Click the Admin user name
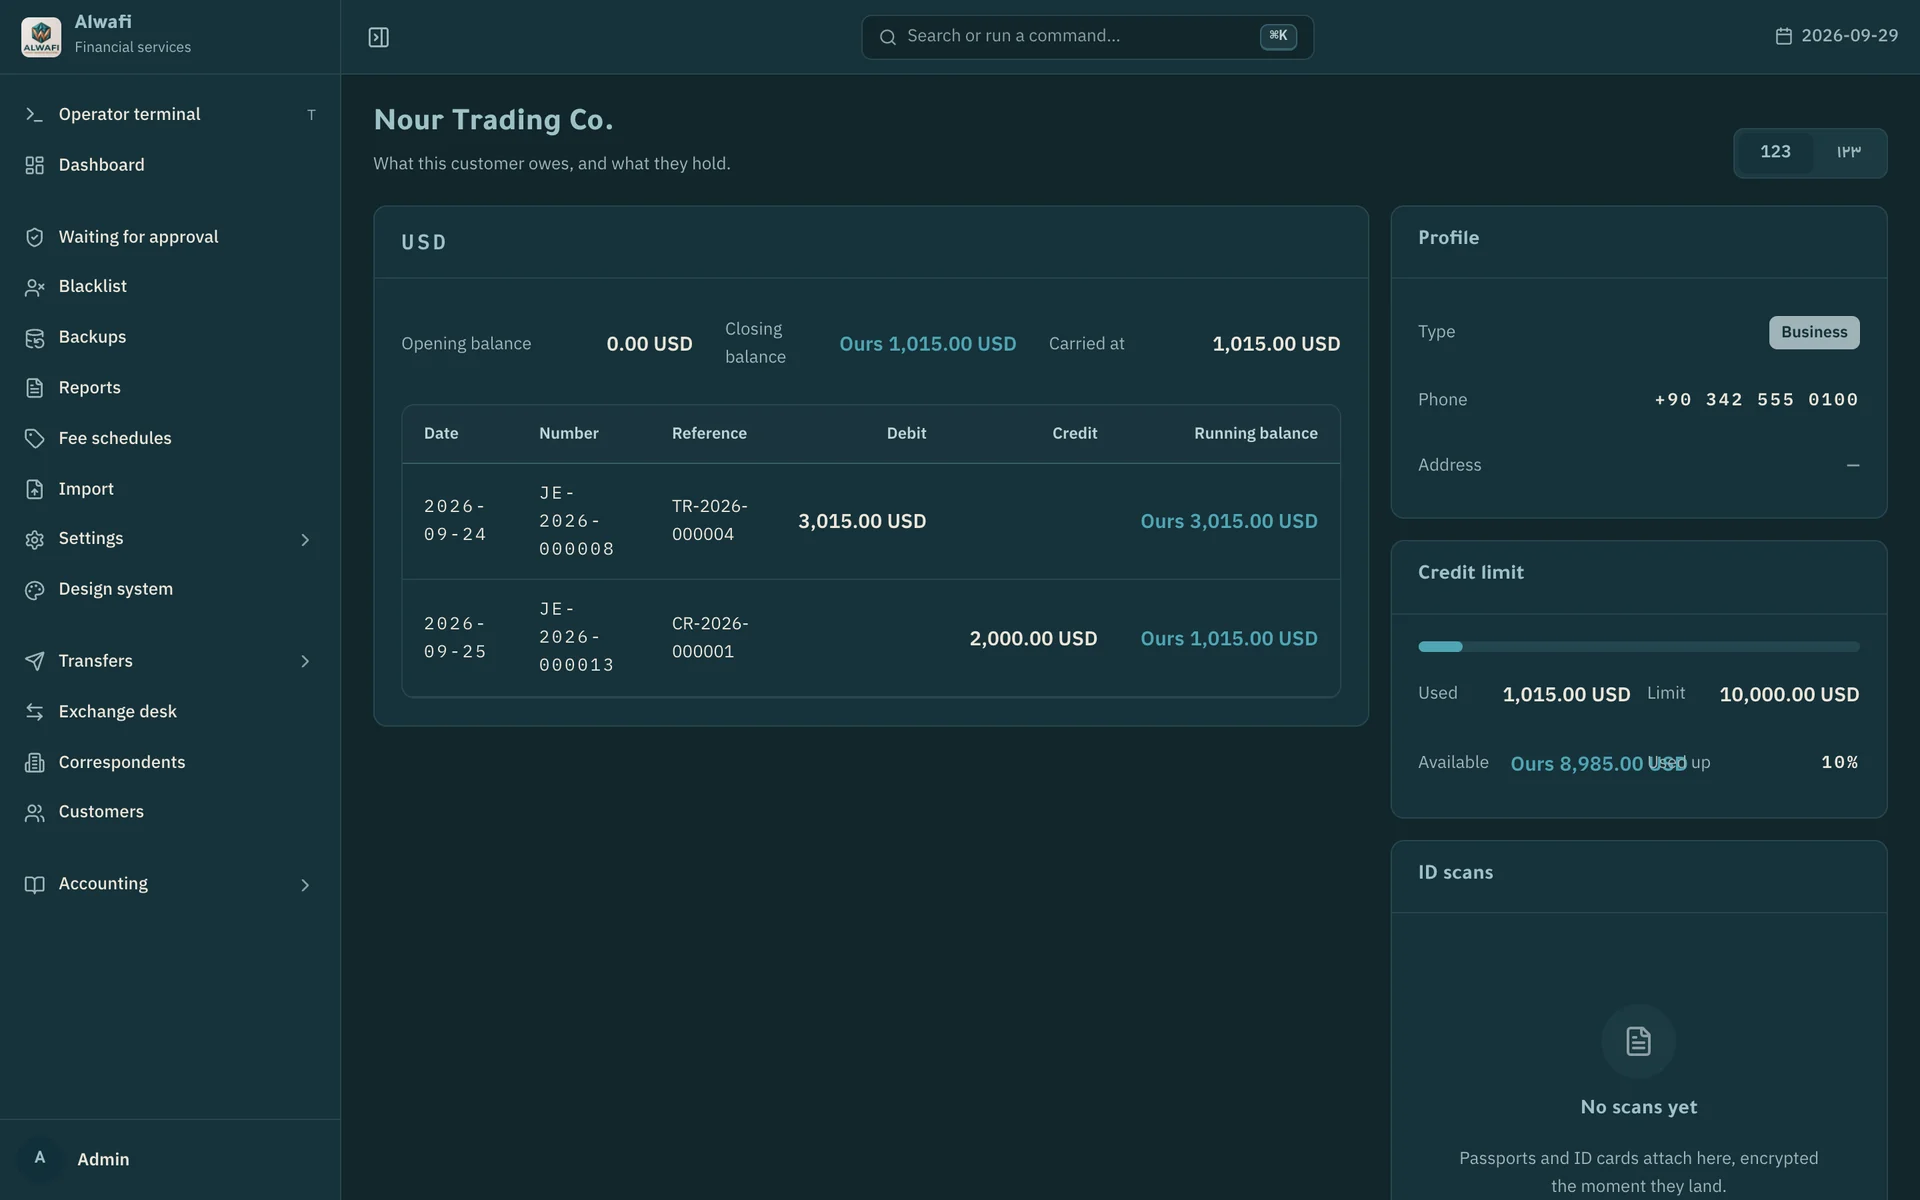 click(103, 1159)
